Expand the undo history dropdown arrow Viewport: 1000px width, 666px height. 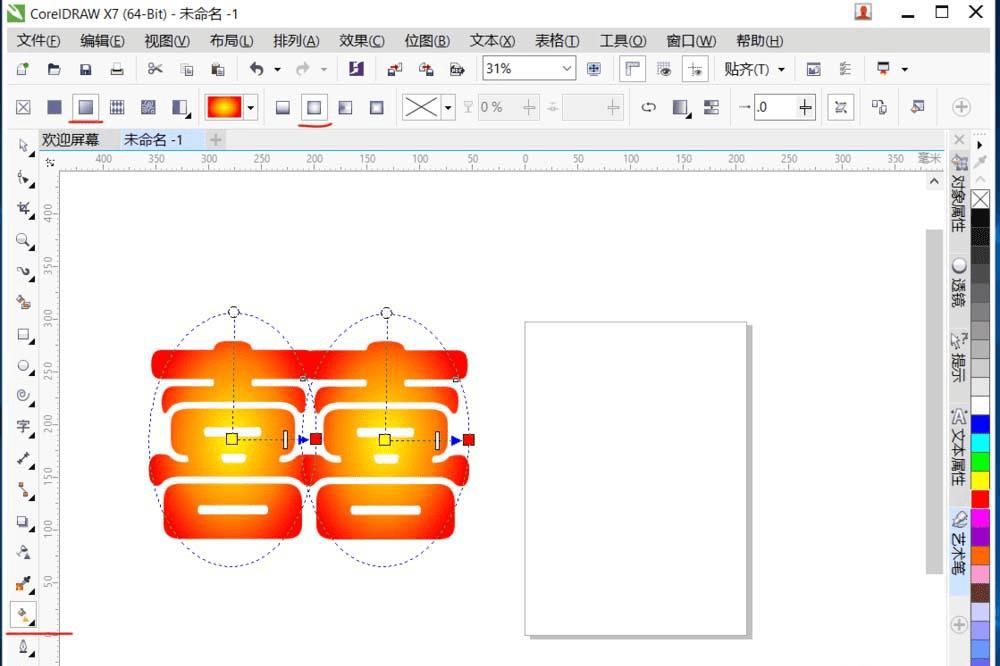pos(277,69)
